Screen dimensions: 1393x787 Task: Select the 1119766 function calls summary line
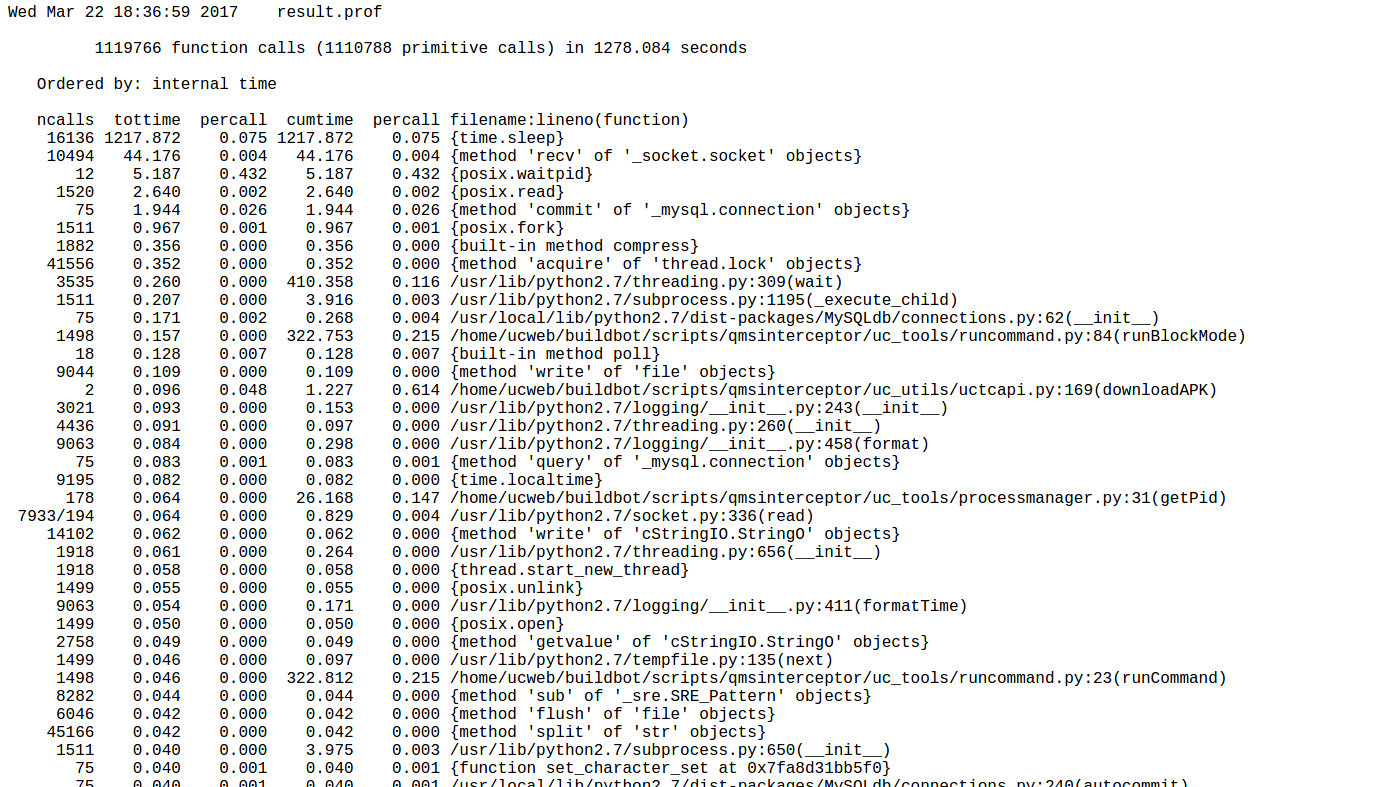point(420,48)
